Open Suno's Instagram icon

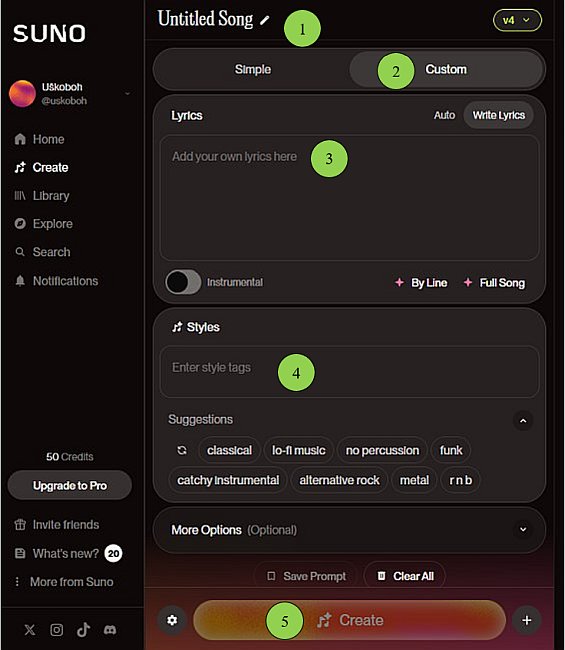click(x=57, y=630)
